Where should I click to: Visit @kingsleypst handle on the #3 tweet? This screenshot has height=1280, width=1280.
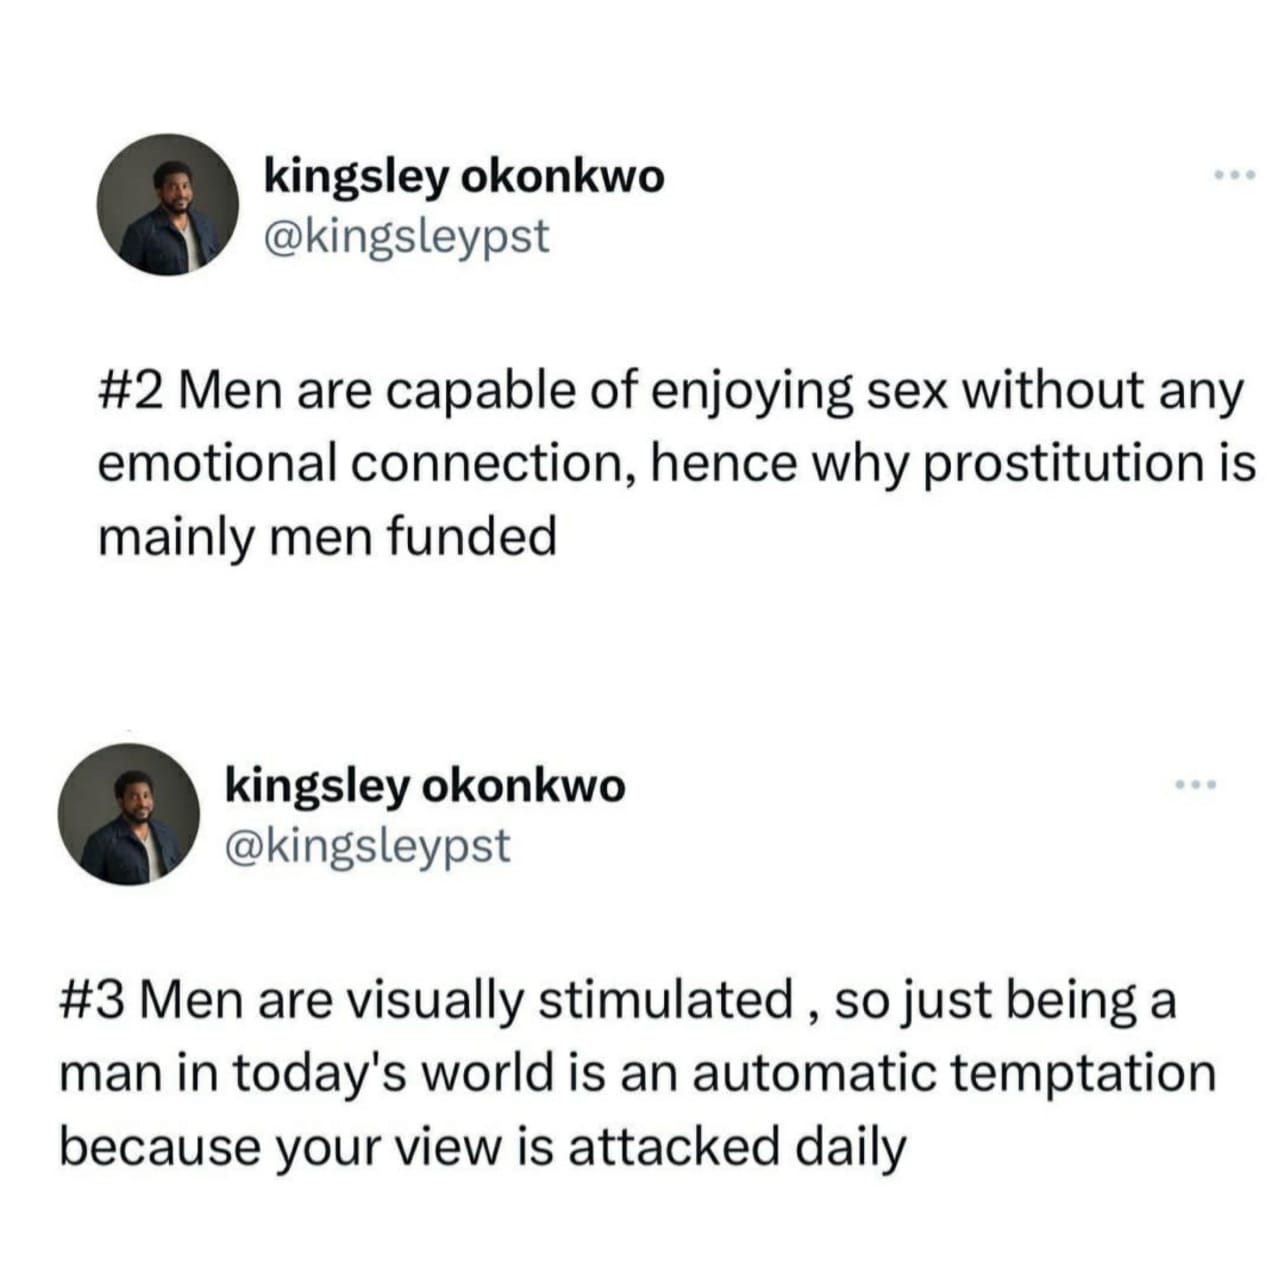click(367, 846)
